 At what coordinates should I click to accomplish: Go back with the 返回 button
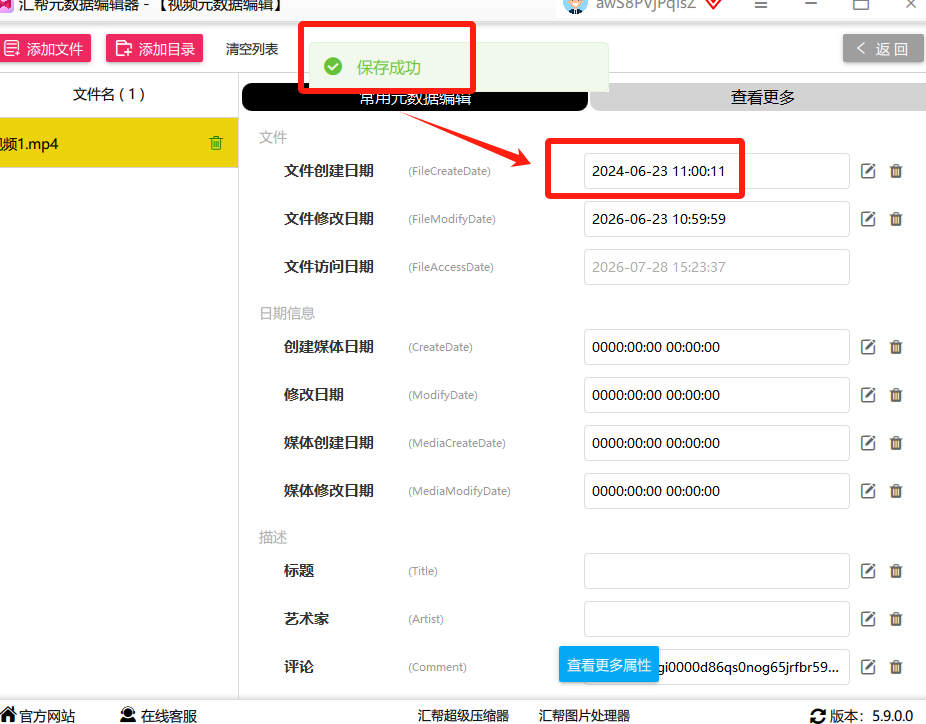(883, 48)
